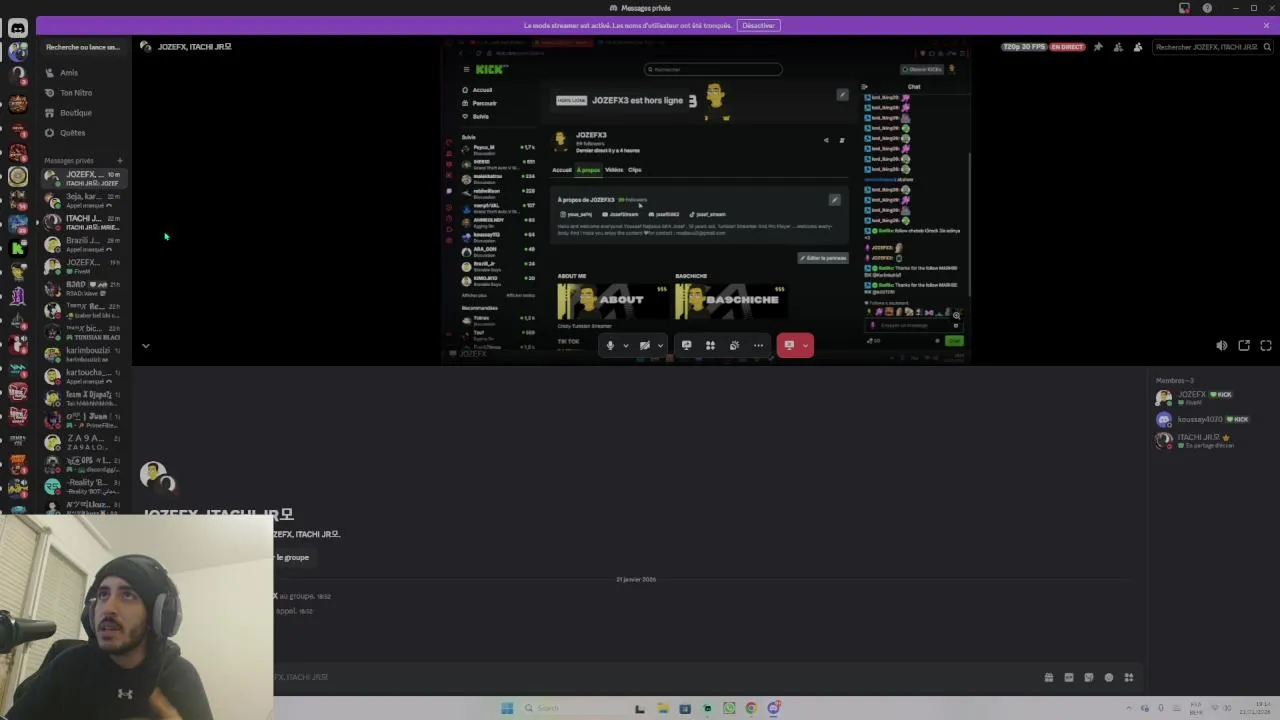Open File Explorer from the taskbar

pos(662,708)
